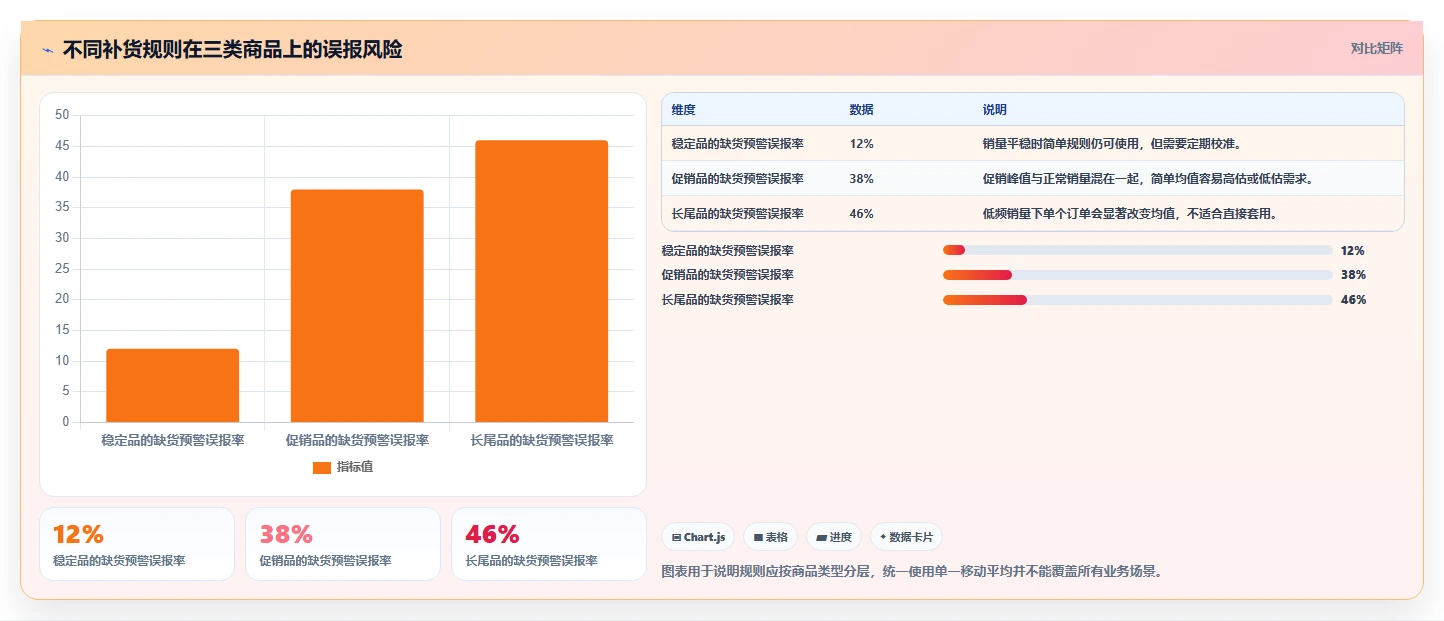Screen dimensions: 1444x621
Task: Click the 表格 tag chip
Action: point(770,537)
